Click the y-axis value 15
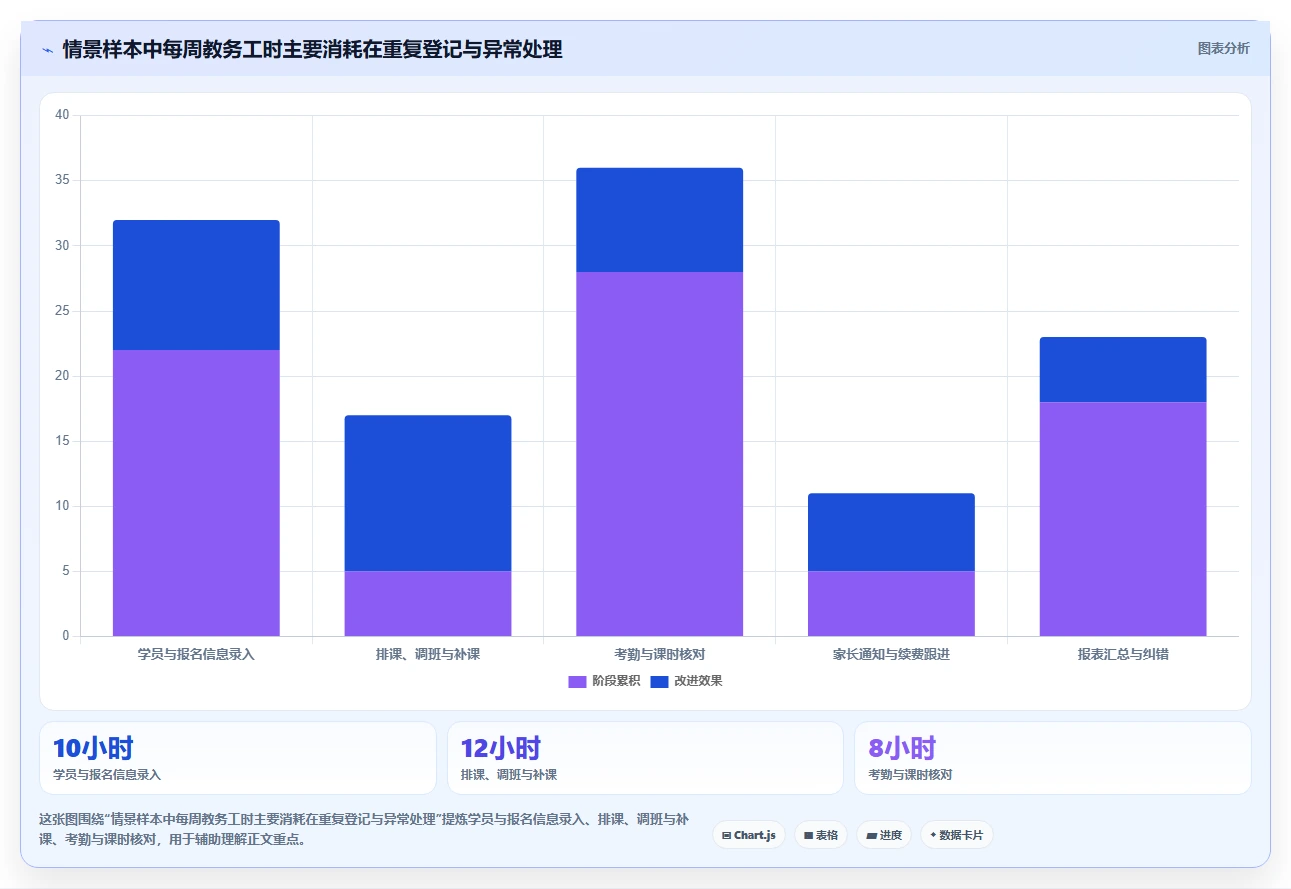The image size is (1291, 889). pyautogui.click(x=62, y=441)
